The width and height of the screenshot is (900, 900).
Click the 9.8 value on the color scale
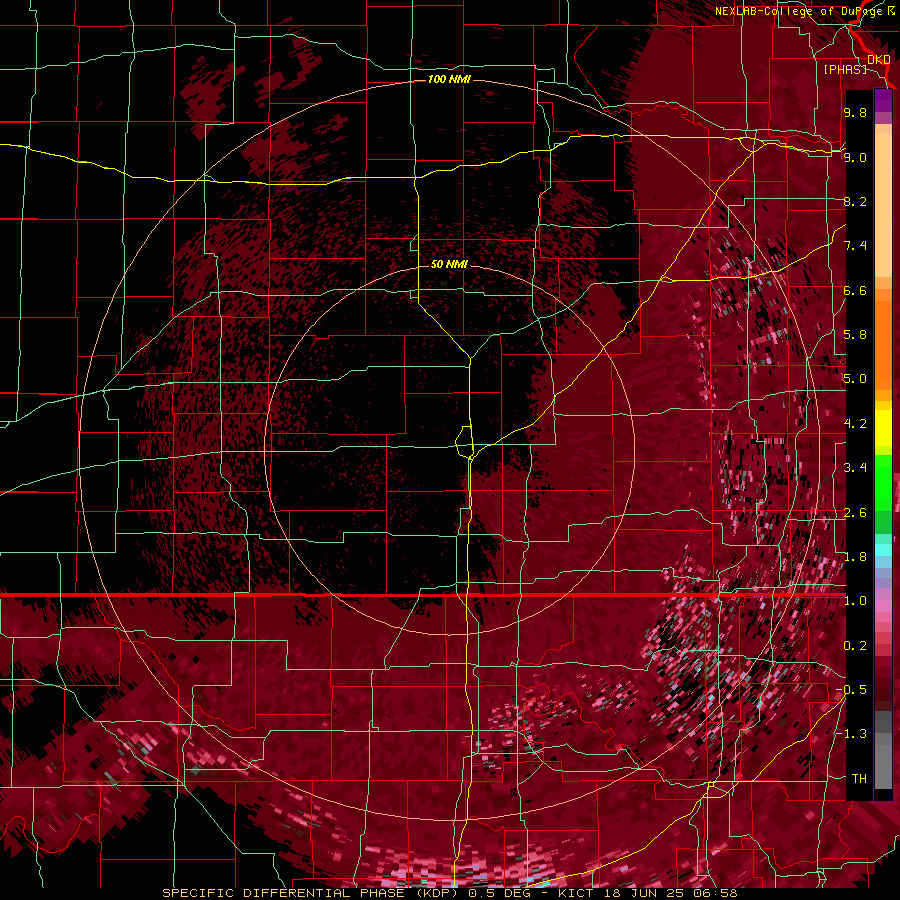855,112
